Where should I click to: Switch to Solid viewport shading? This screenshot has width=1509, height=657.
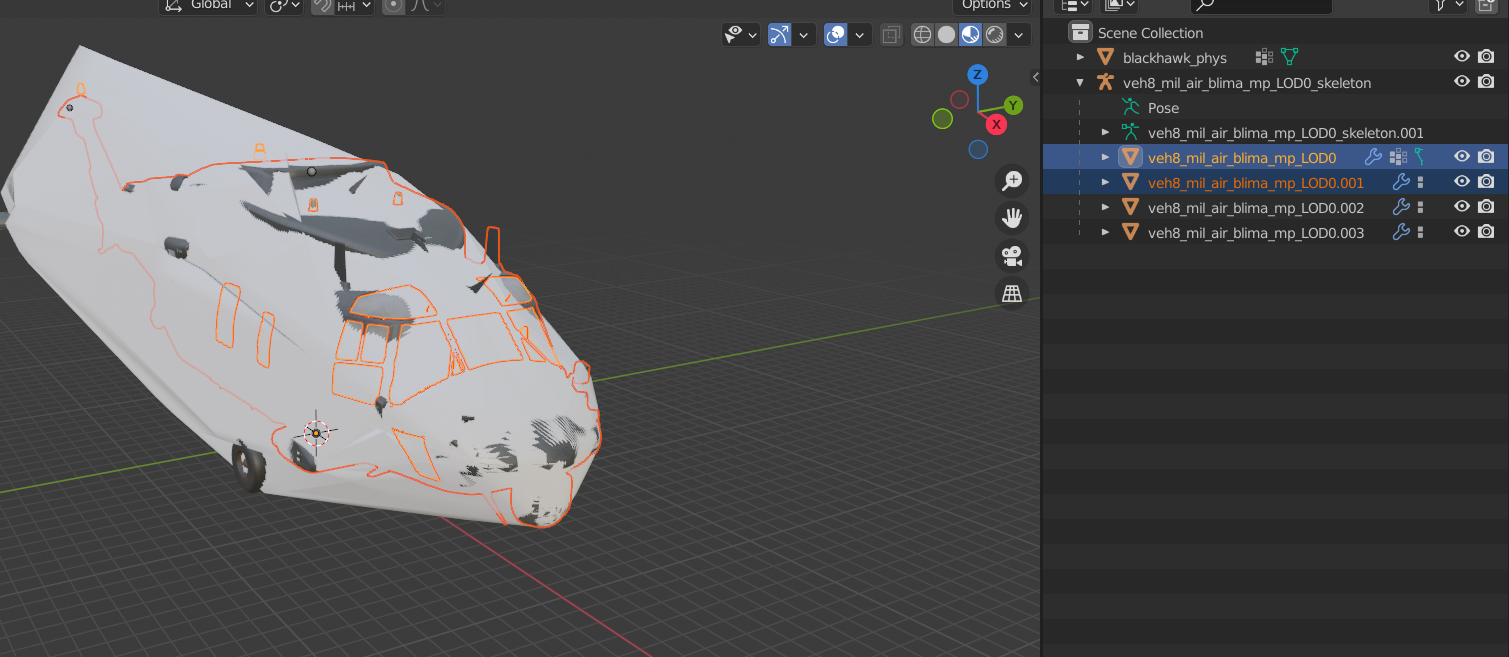coord(946,35)
